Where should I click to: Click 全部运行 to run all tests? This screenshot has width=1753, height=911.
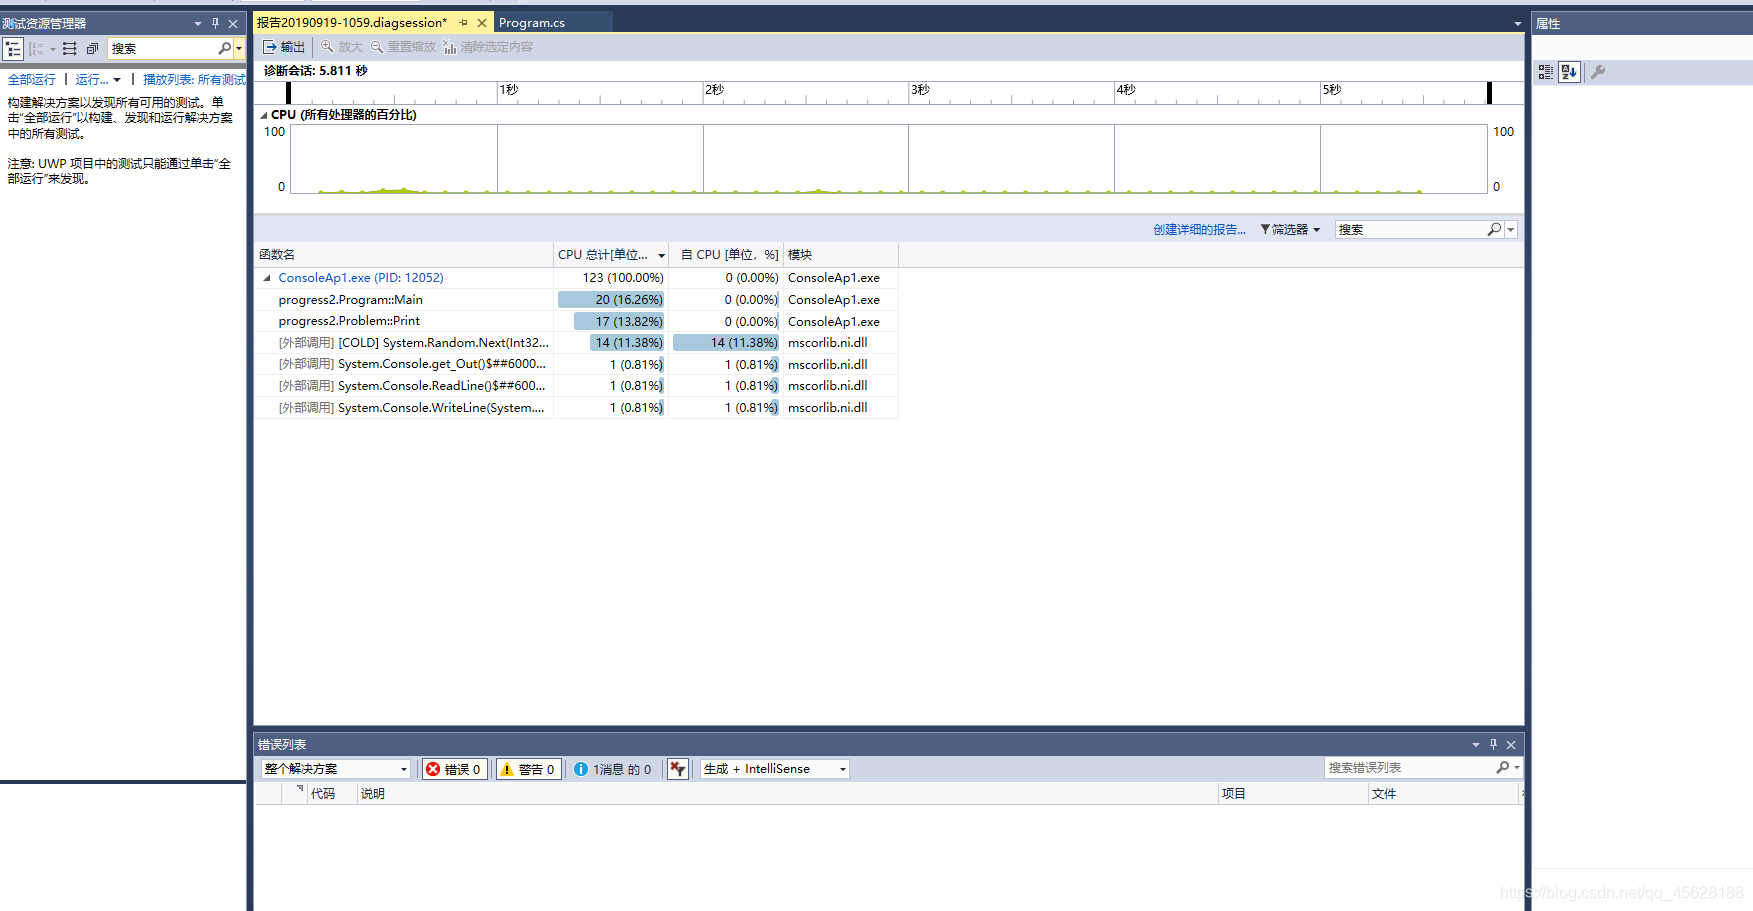point(32,79)
